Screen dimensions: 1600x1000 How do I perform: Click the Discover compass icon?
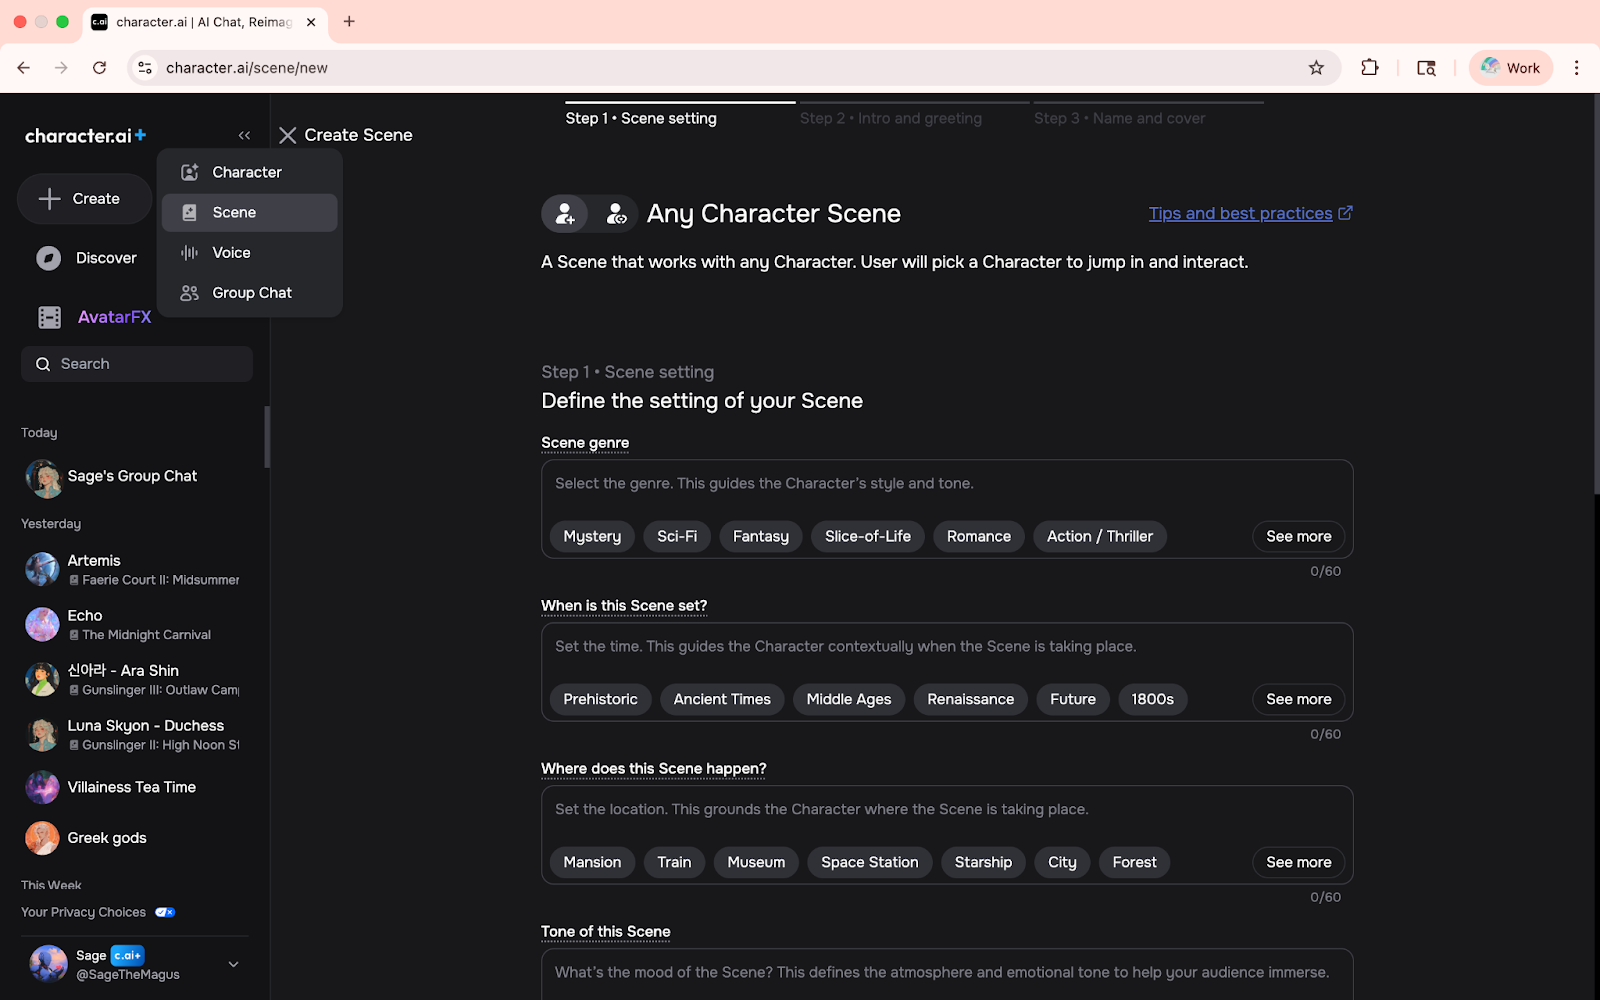coord(49,258)
